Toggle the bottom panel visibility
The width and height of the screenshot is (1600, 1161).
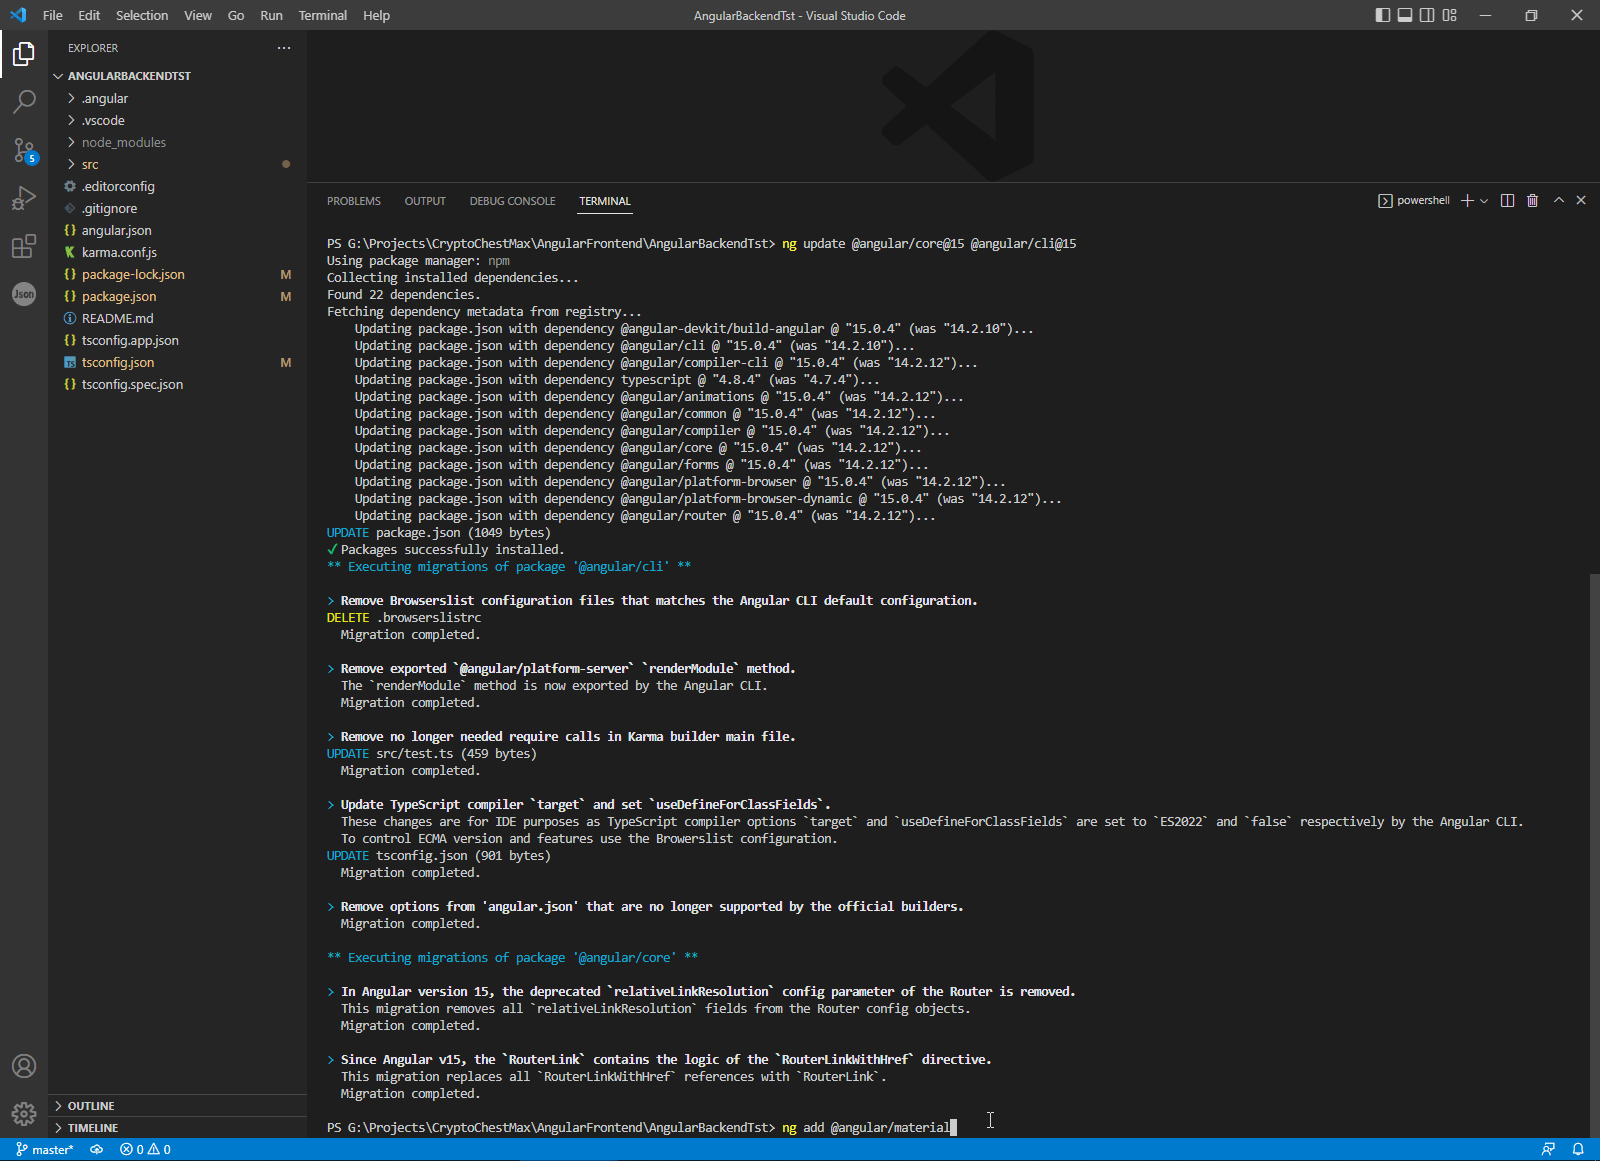click(x=1405, y=15)
